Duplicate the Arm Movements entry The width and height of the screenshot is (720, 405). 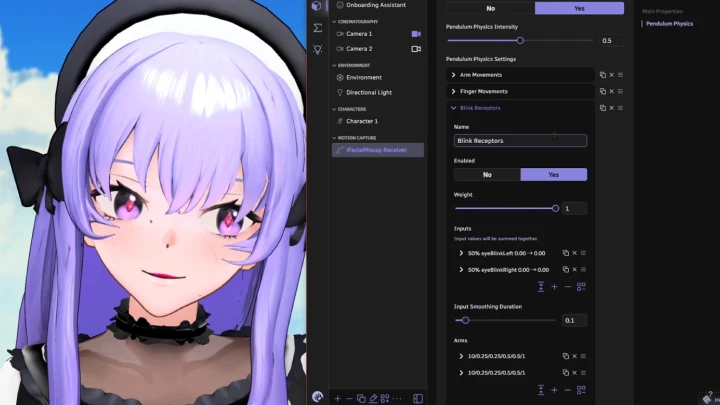coord(602,75)
